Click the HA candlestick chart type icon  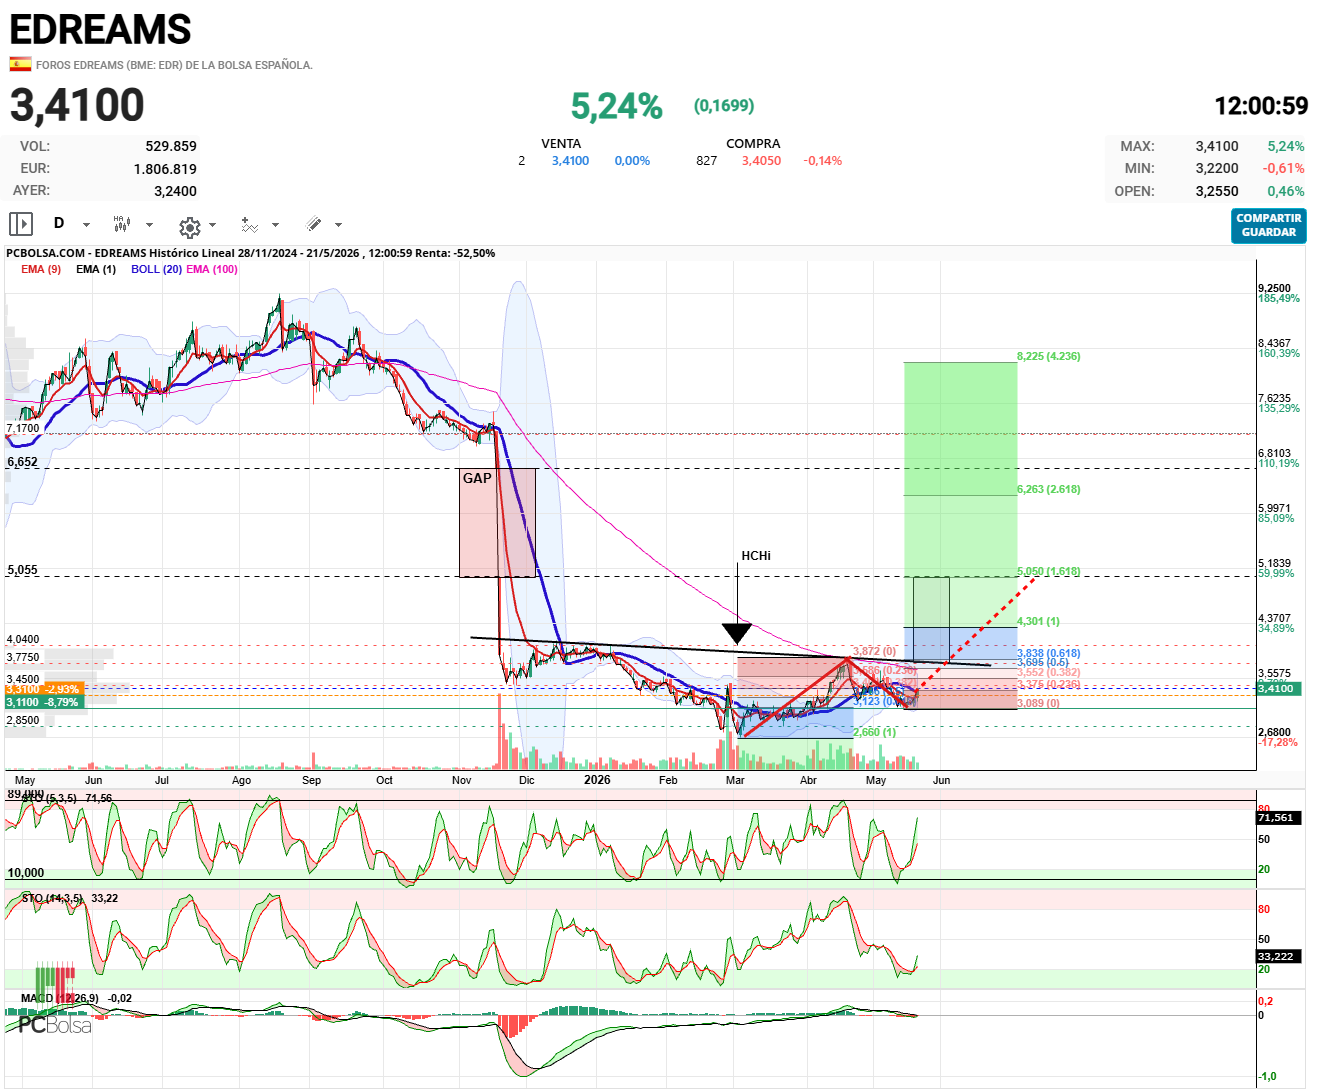pyautogui.click(x=121, y=223)
